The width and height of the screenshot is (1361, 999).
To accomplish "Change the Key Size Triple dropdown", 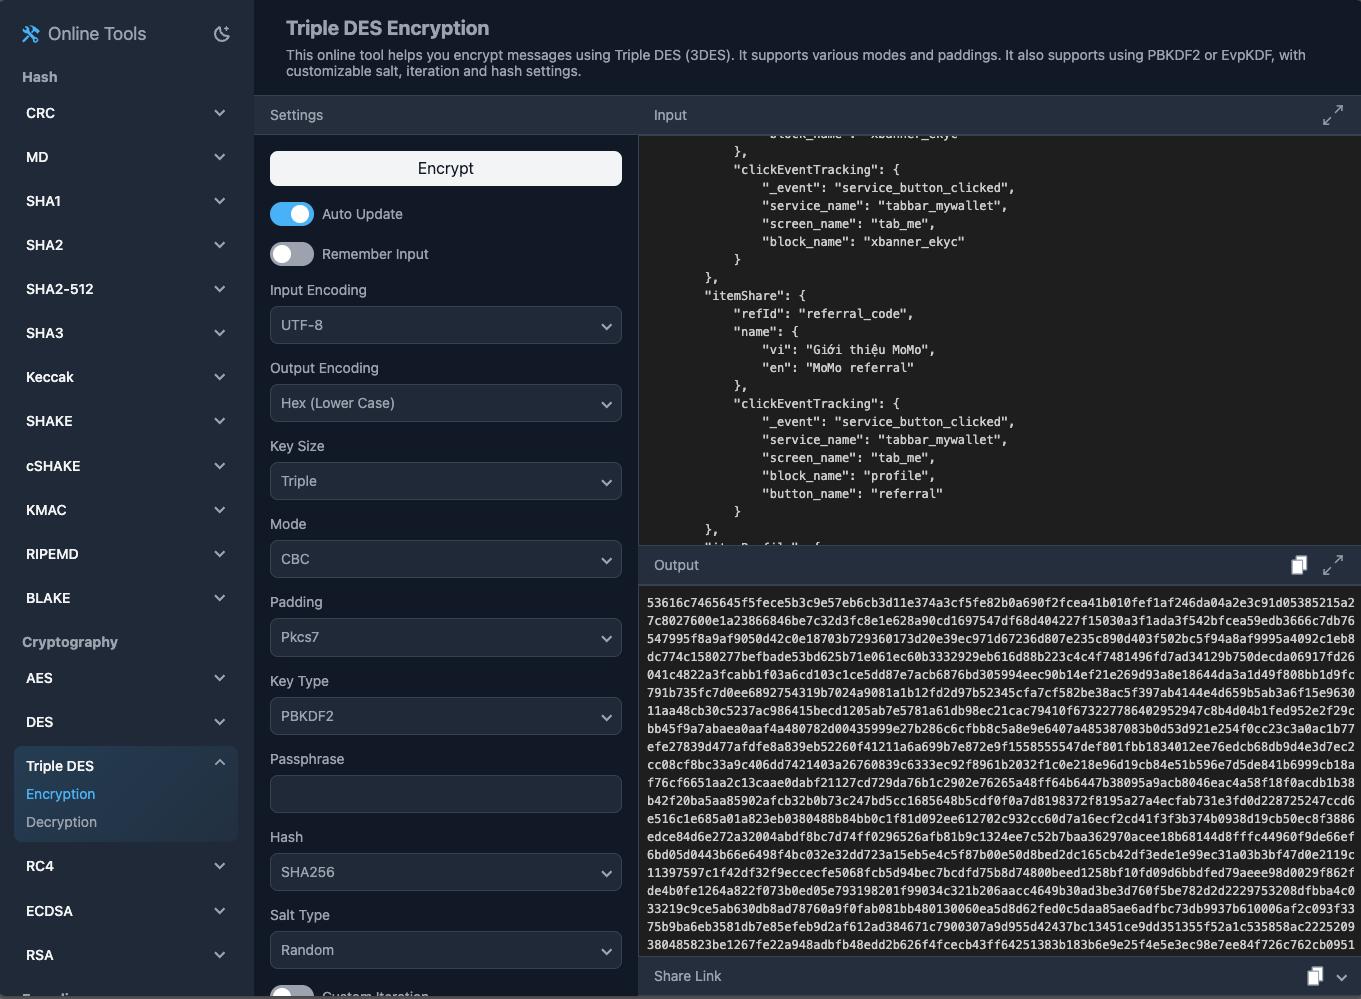I will click(446, 481).
